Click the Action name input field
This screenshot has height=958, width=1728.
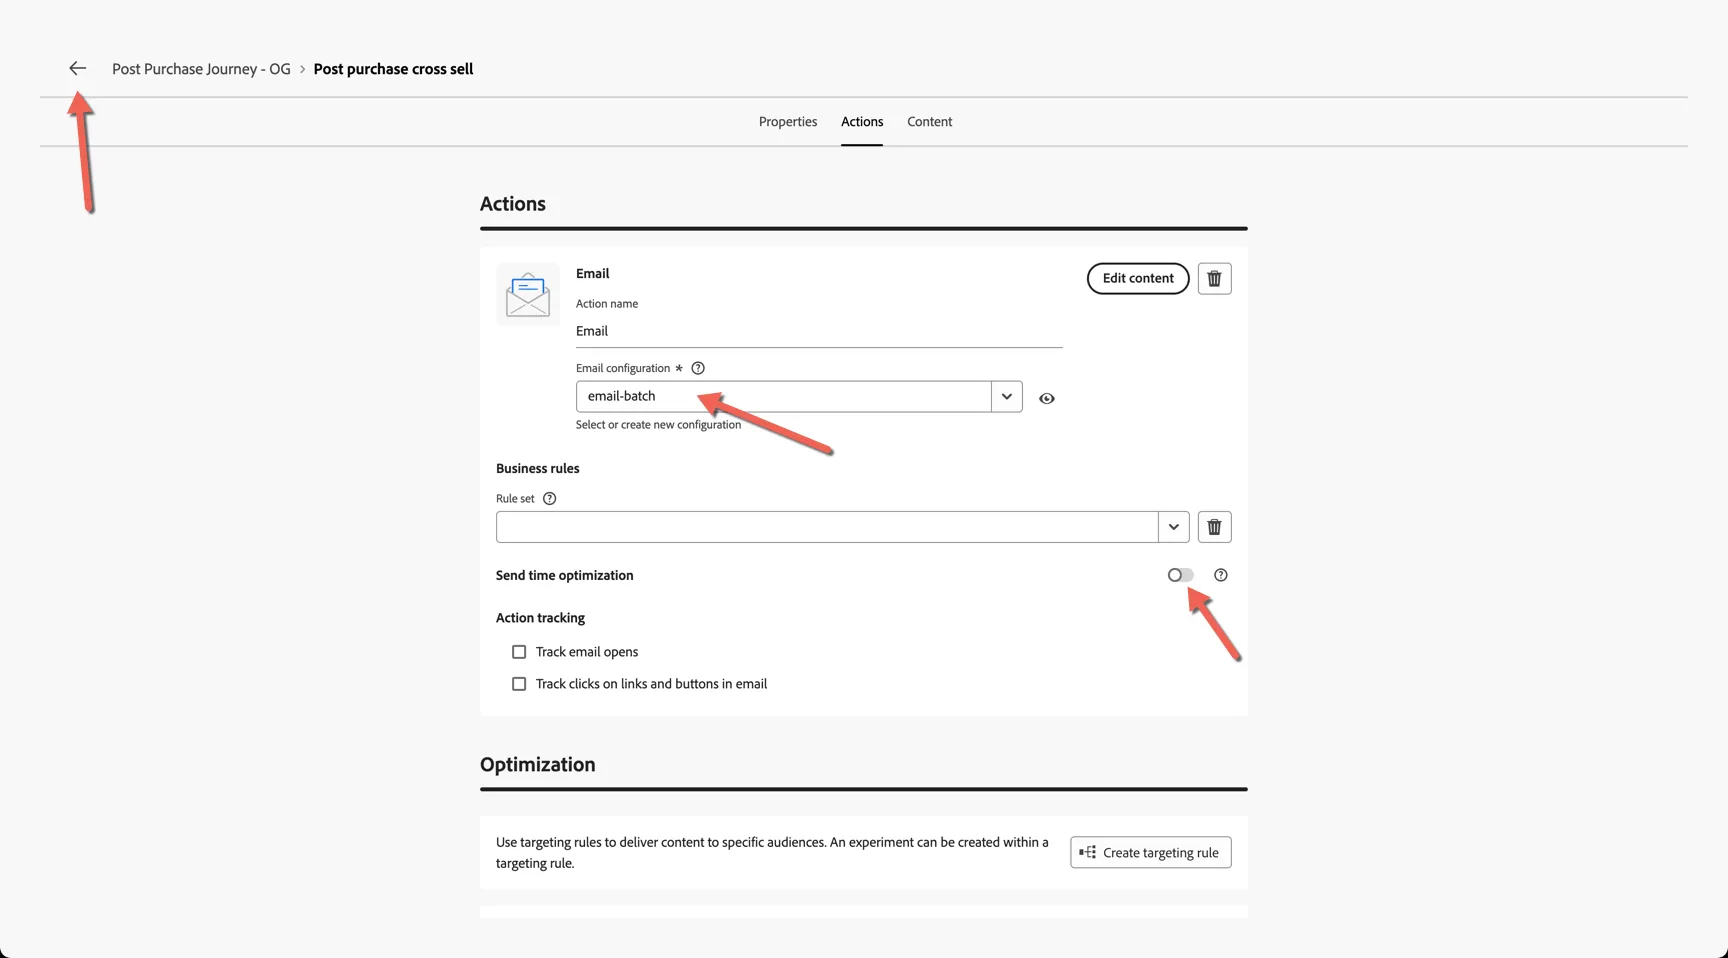click(818, 331)
